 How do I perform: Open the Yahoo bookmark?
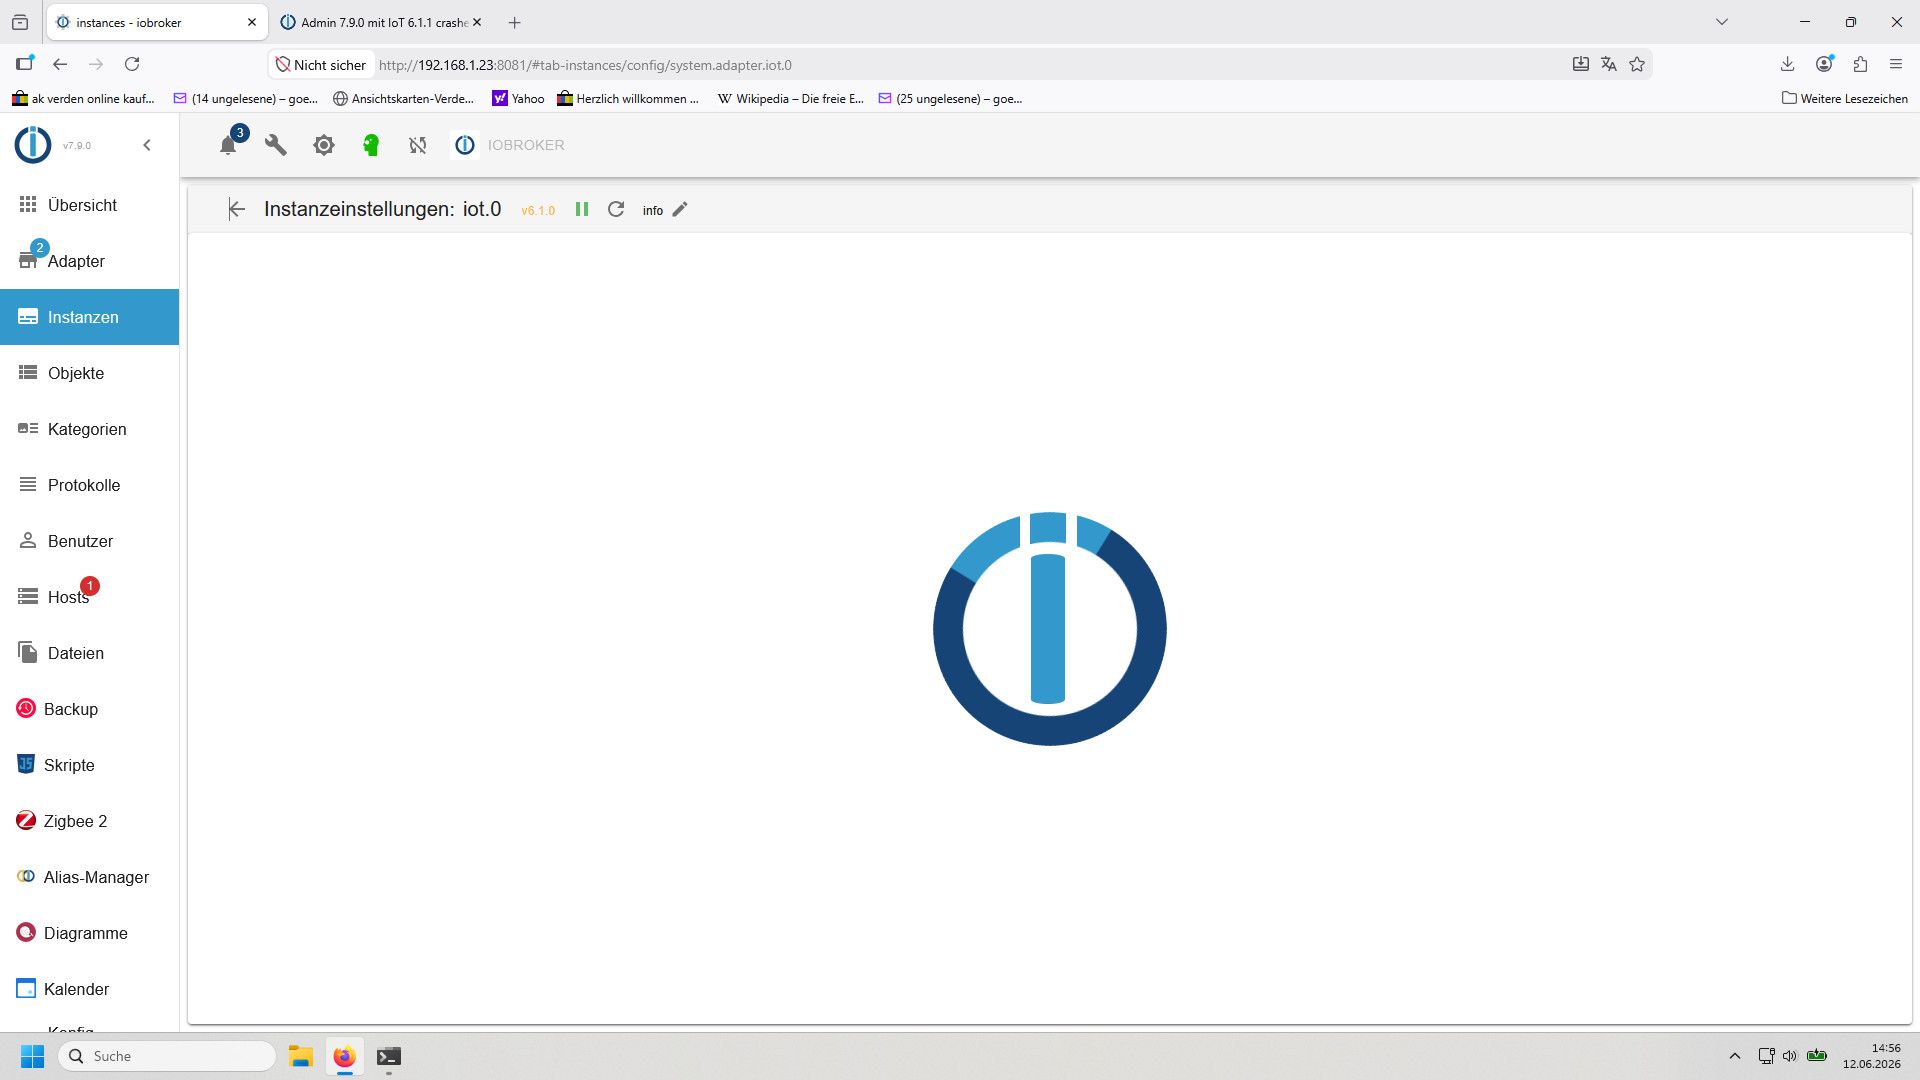(518, 98)
